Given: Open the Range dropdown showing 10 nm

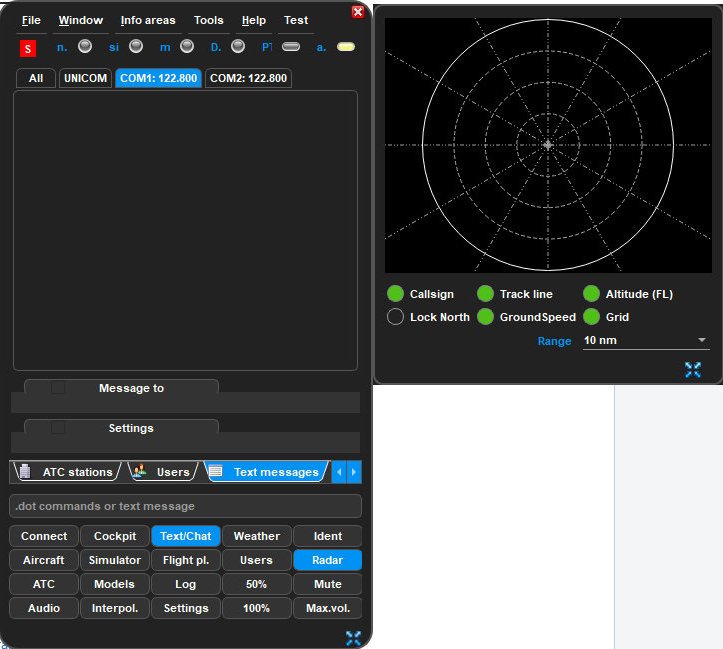Looking at the screenshot, I should click(x=645, y=341).
